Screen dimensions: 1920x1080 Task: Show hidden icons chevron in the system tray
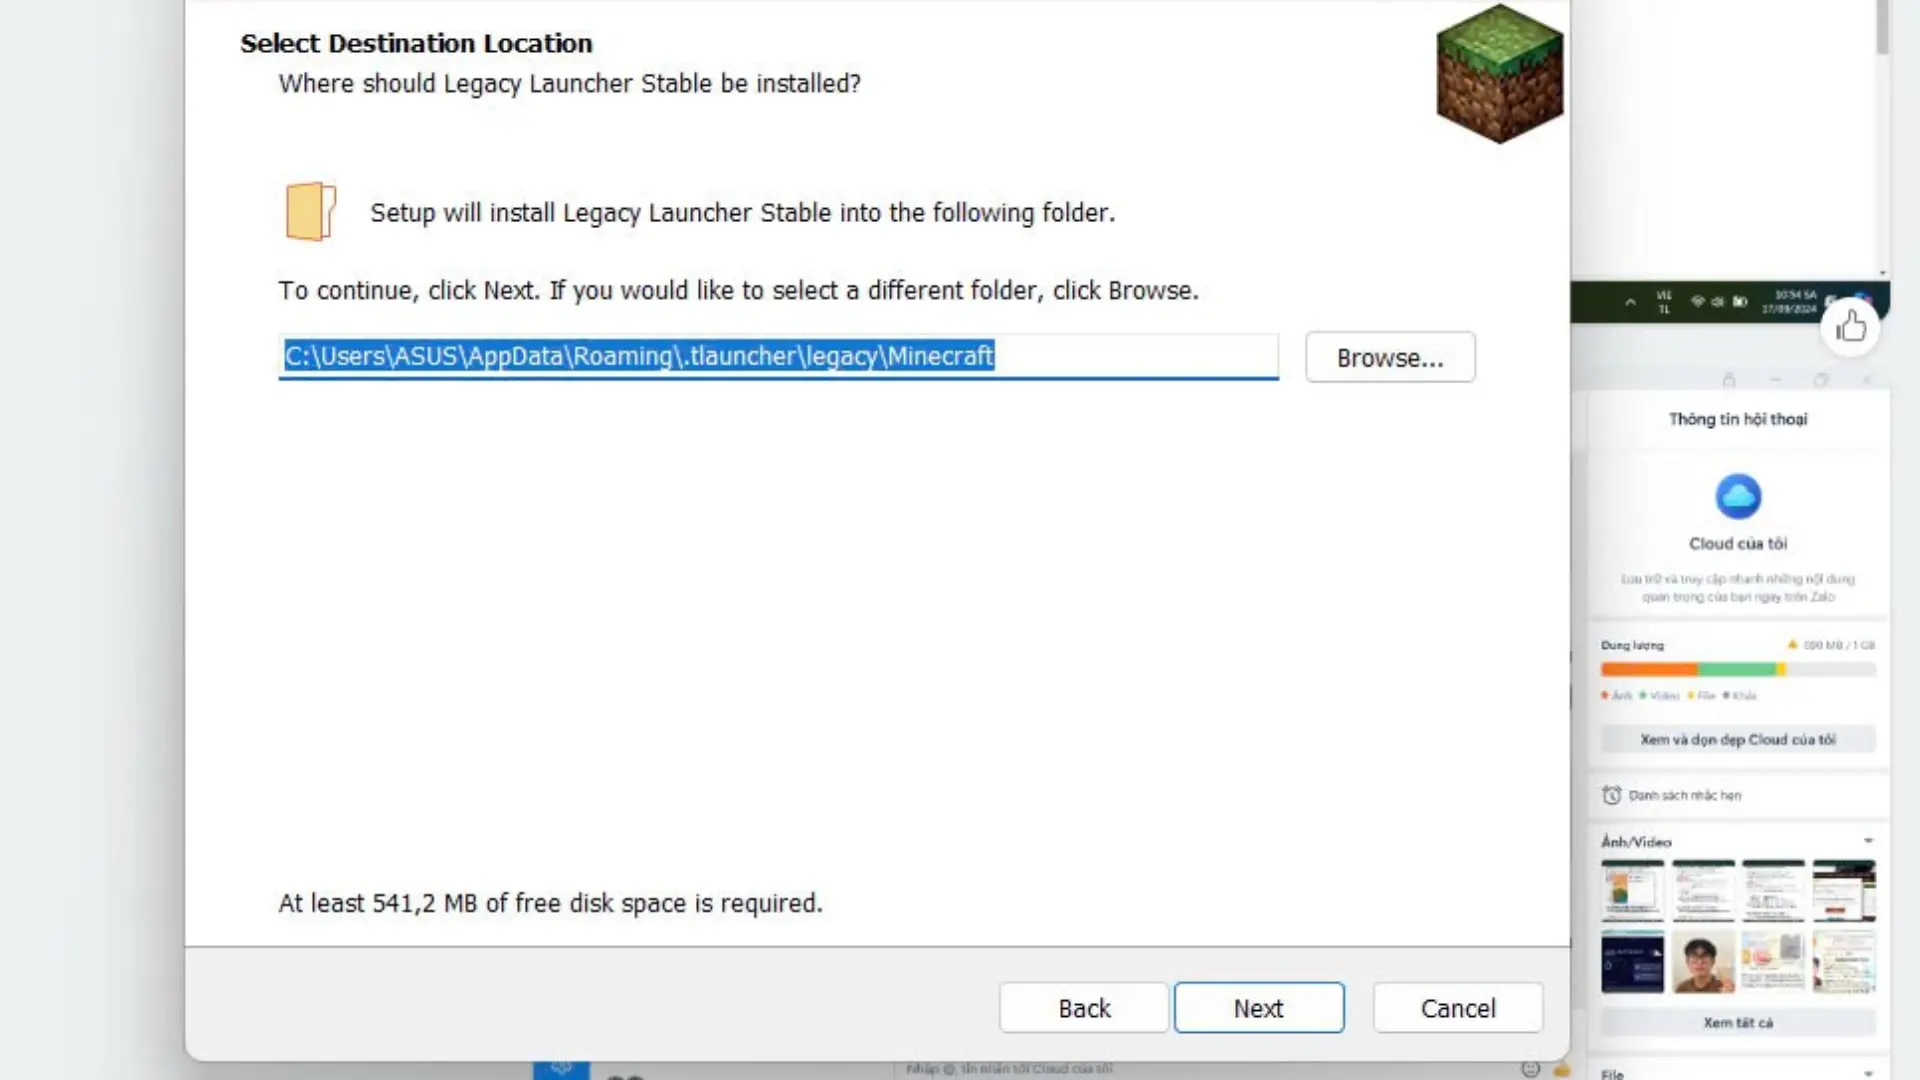[1630, 302]
